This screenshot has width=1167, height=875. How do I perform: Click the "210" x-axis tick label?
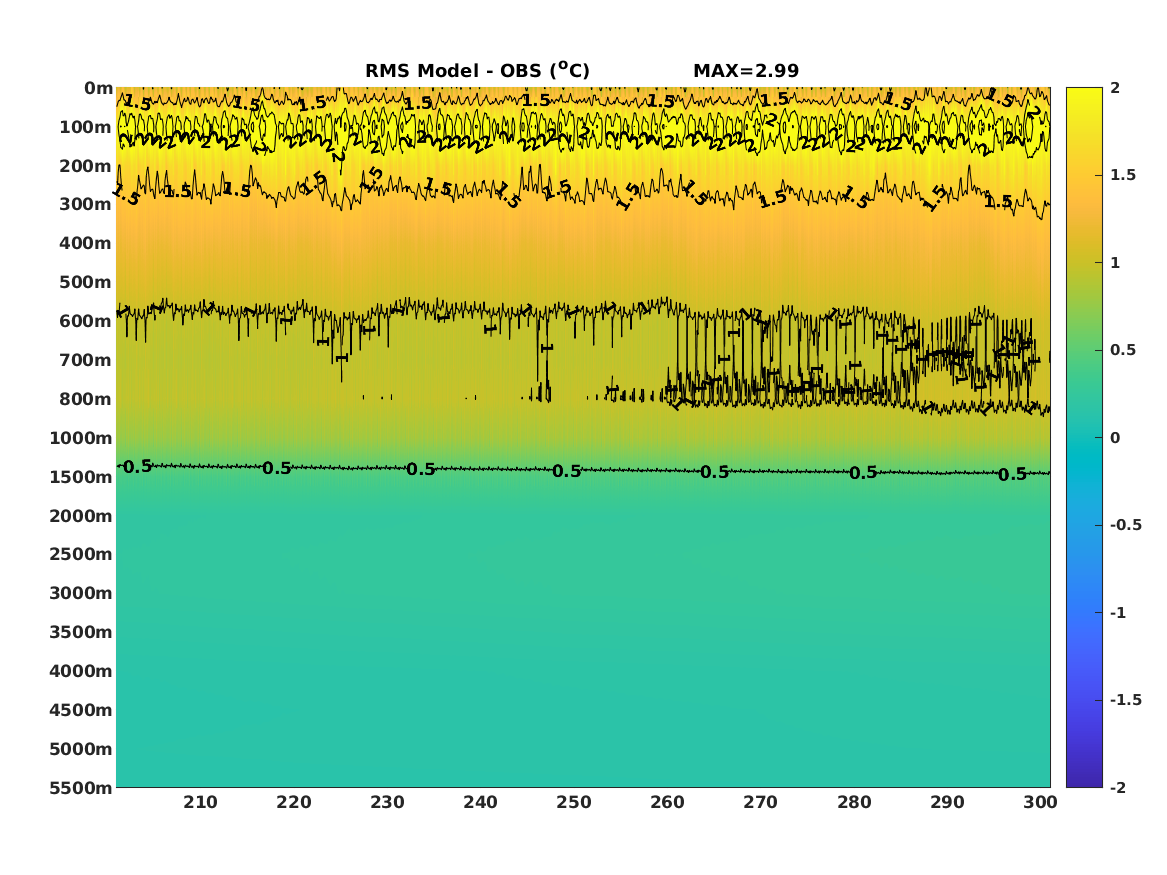coord(200,803)
